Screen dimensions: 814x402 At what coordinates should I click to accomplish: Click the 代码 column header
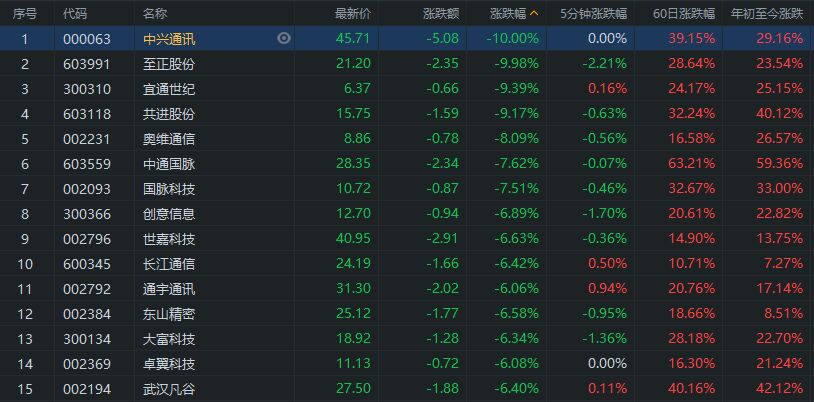pos(75,14)
